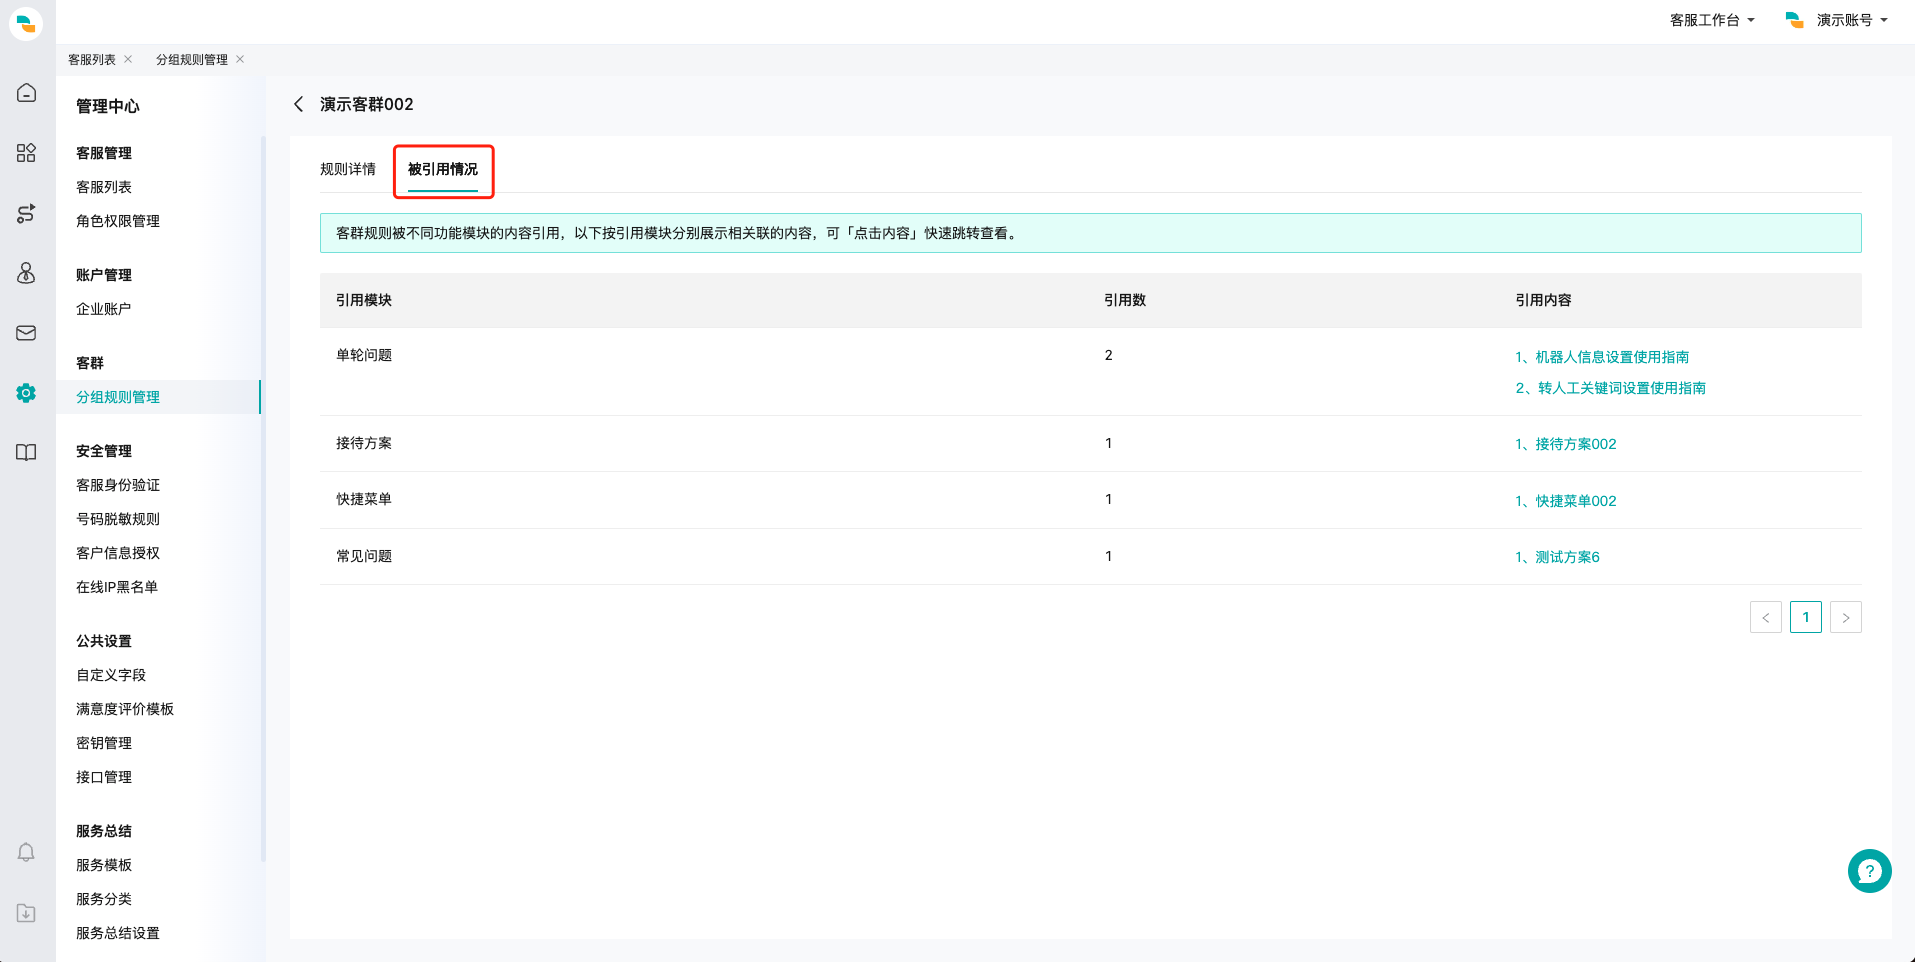
Task: Click the app logo icon
Action: coord(26,23)
